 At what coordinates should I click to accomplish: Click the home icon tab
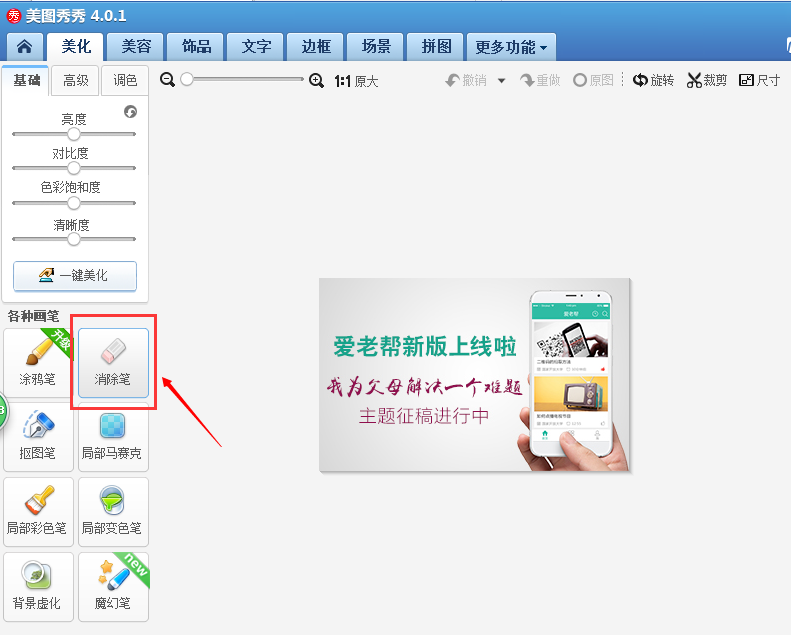25,47
